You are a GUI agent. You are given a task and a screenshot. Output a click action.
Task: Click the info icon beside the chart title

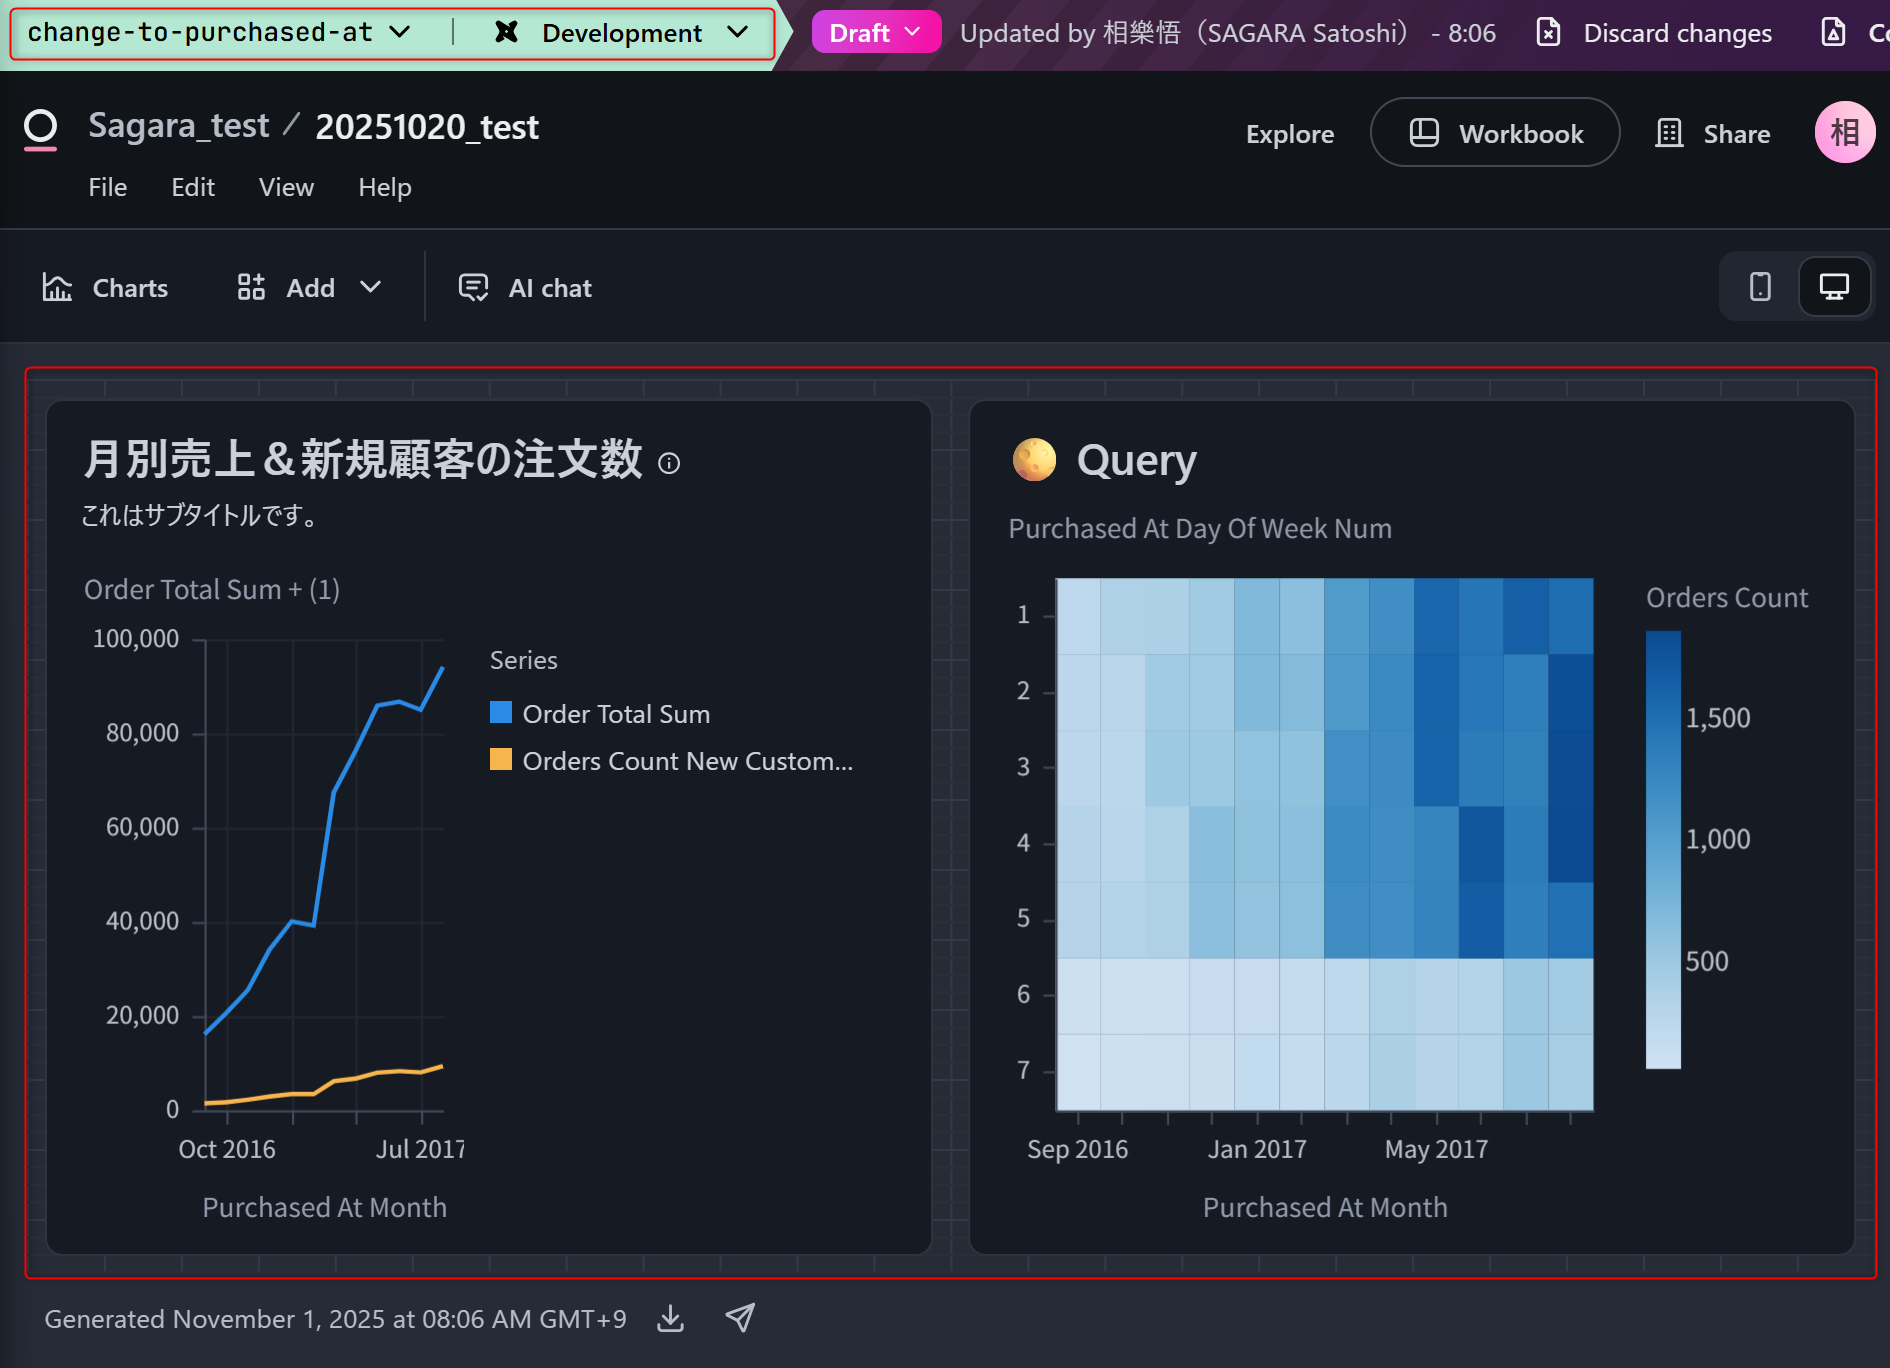669,463
